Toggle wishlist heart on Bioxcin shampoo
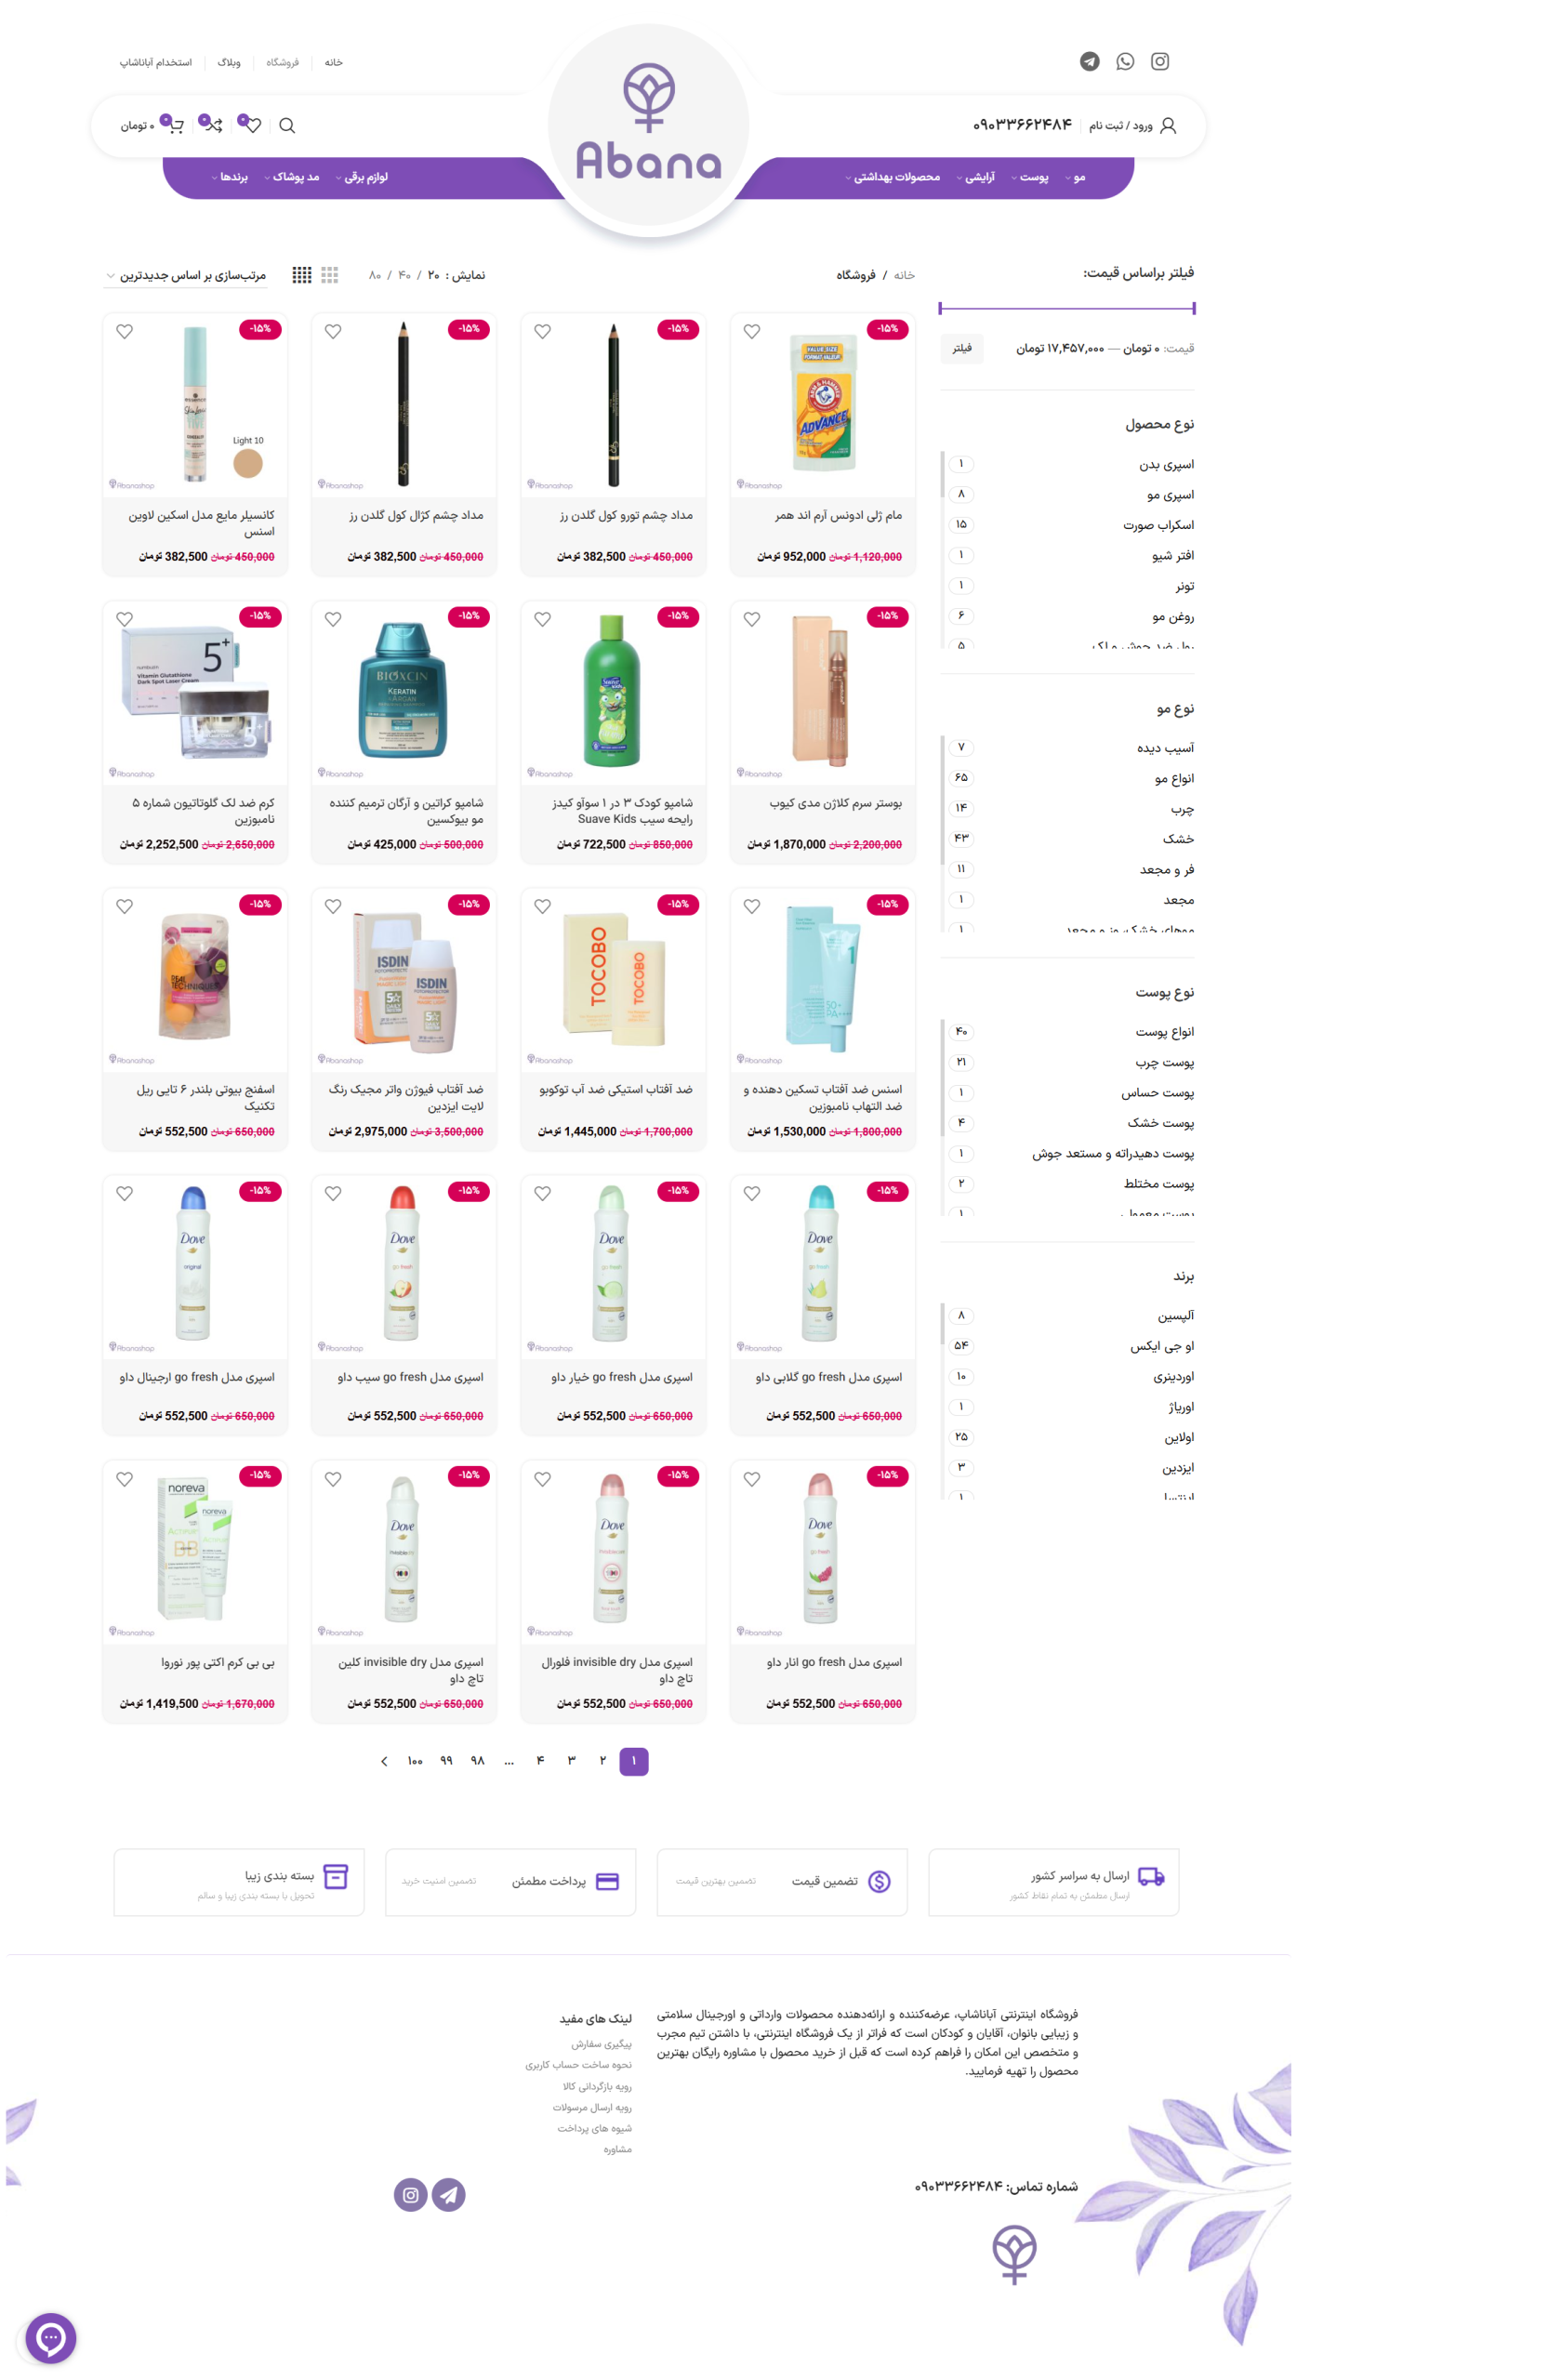 point(333,619)
